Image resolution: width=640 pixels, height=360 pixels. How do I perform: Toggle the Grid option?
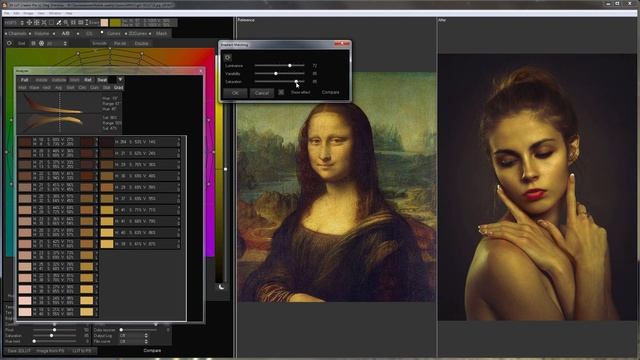21,43
